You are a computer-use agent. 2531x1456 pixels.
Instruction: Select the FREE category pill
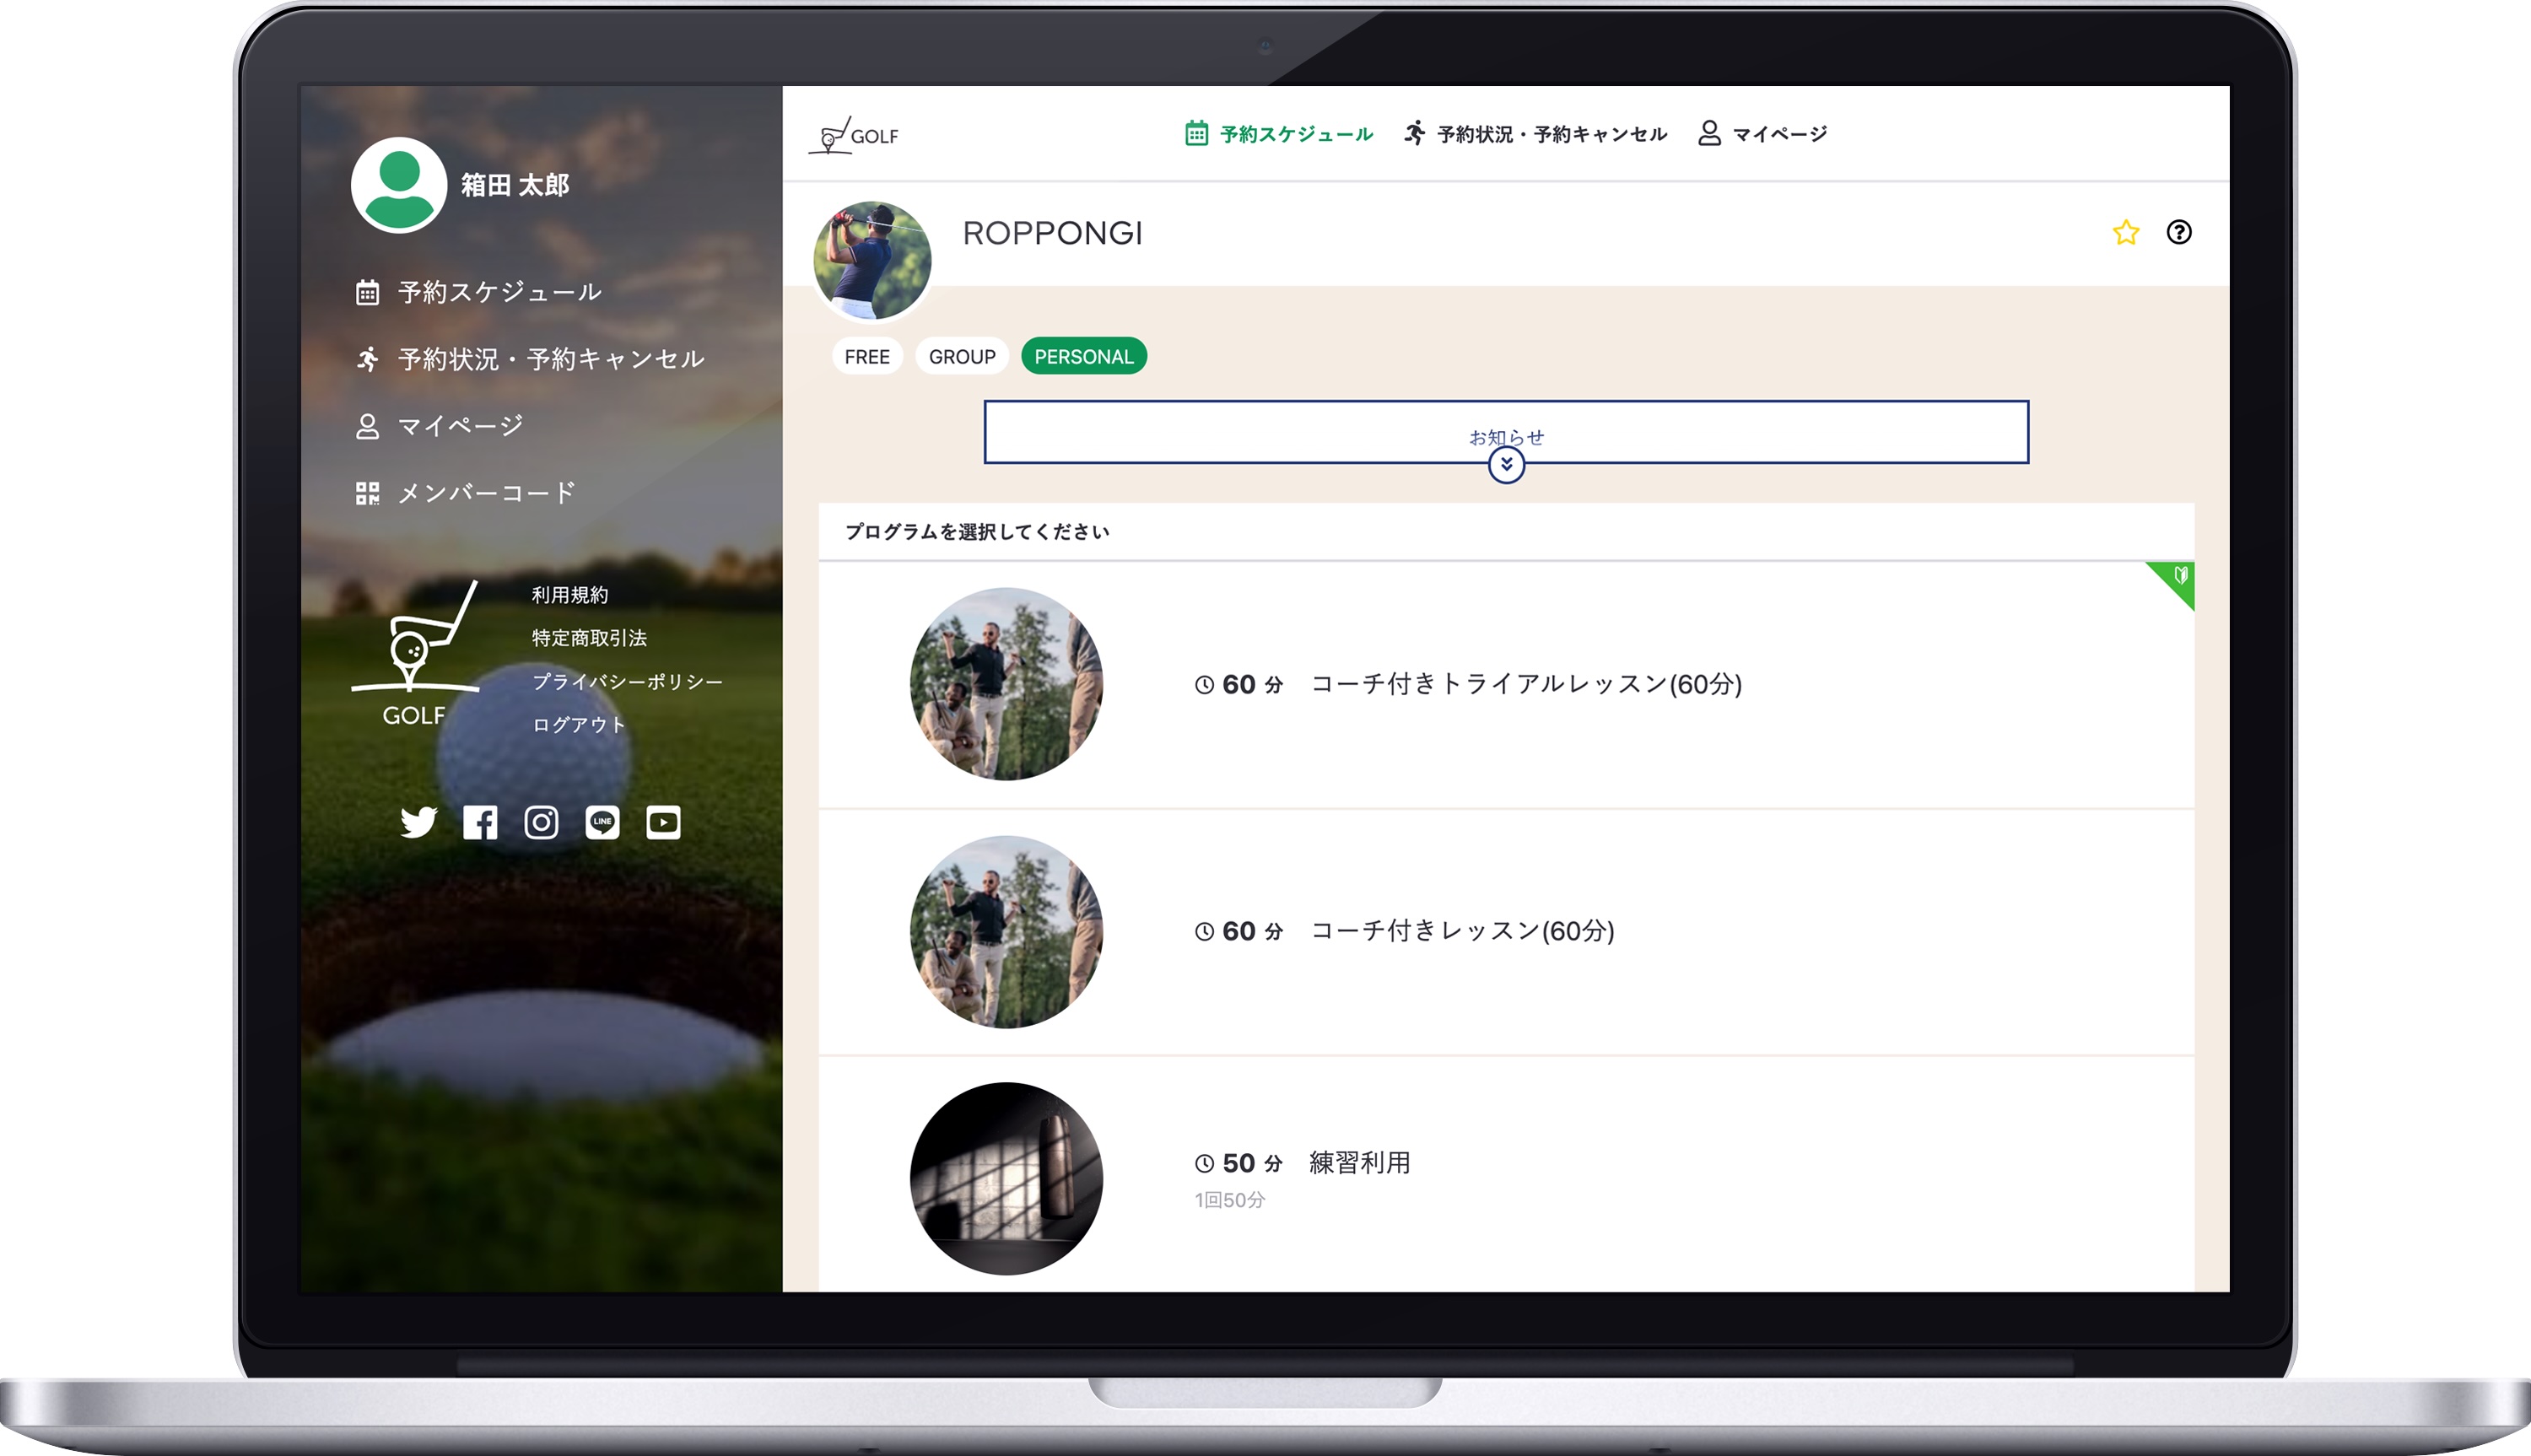pos(867,357)
